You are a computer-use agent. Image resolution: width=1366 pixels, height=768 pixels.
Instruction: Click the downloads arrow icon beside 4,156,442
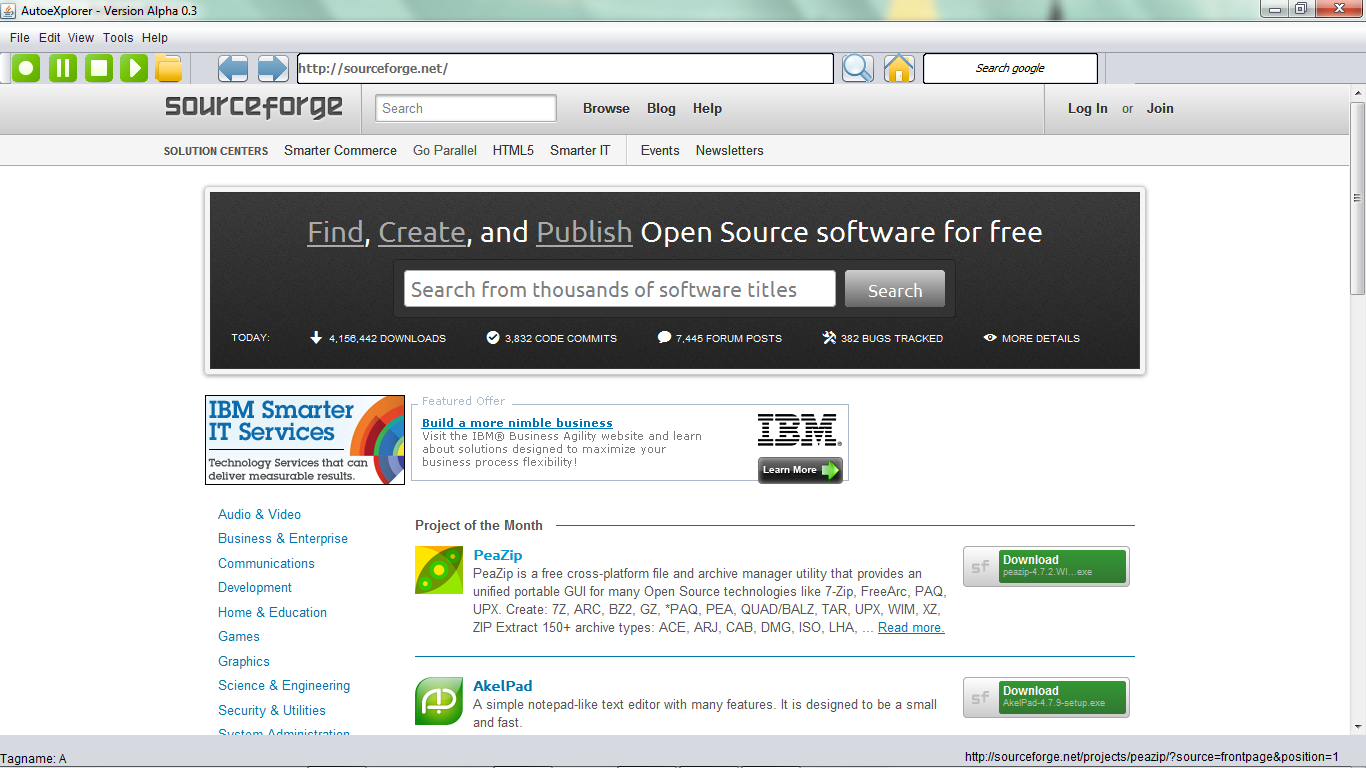click(x=315, y=337)
